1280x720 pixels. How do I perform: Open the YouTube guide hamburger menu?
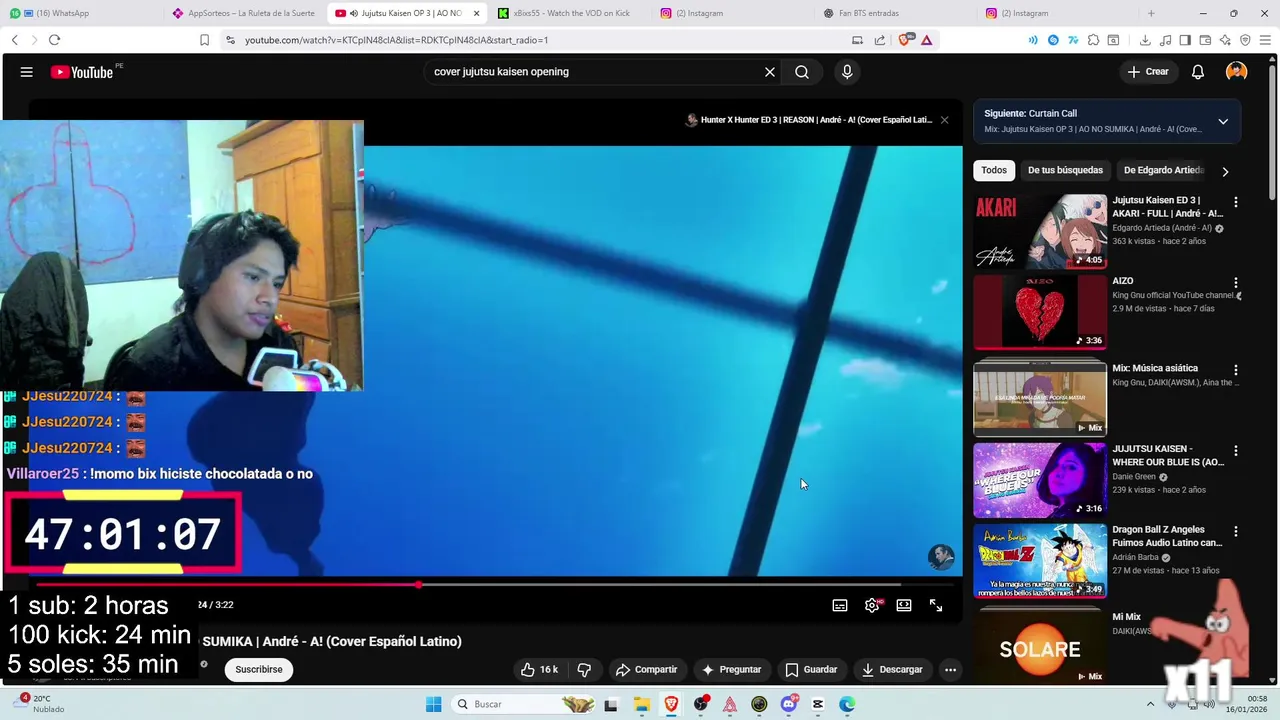pyautogui.click(x=26, y=72)
